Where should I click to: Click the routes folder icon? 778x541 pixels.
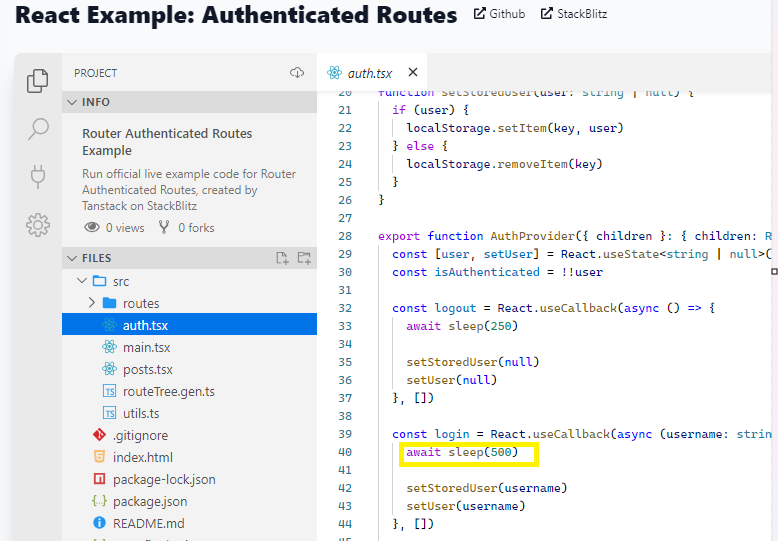(109, 303)
